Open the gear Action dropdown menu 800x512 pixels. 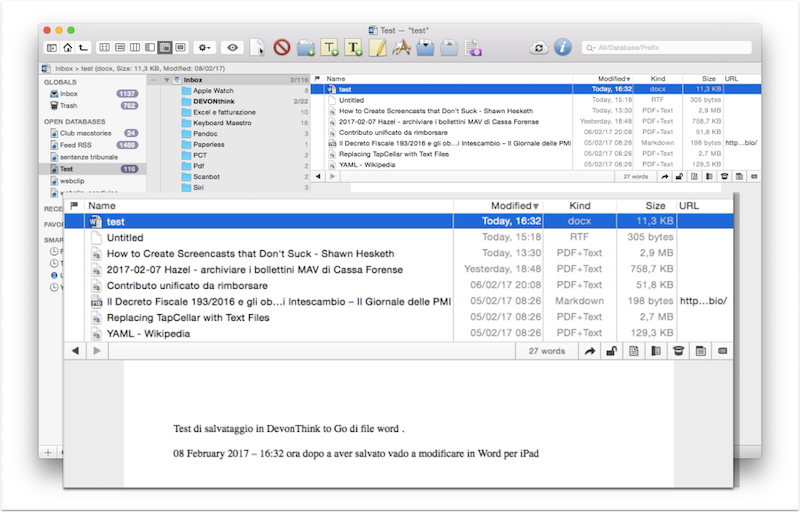205,47
